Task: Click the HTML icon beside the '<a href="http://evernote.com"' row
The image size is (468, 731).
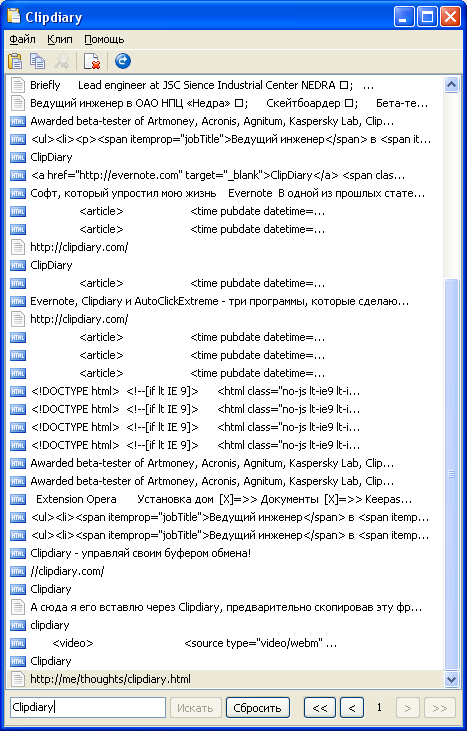Action: pyautogui.click(x=18, y=175)
